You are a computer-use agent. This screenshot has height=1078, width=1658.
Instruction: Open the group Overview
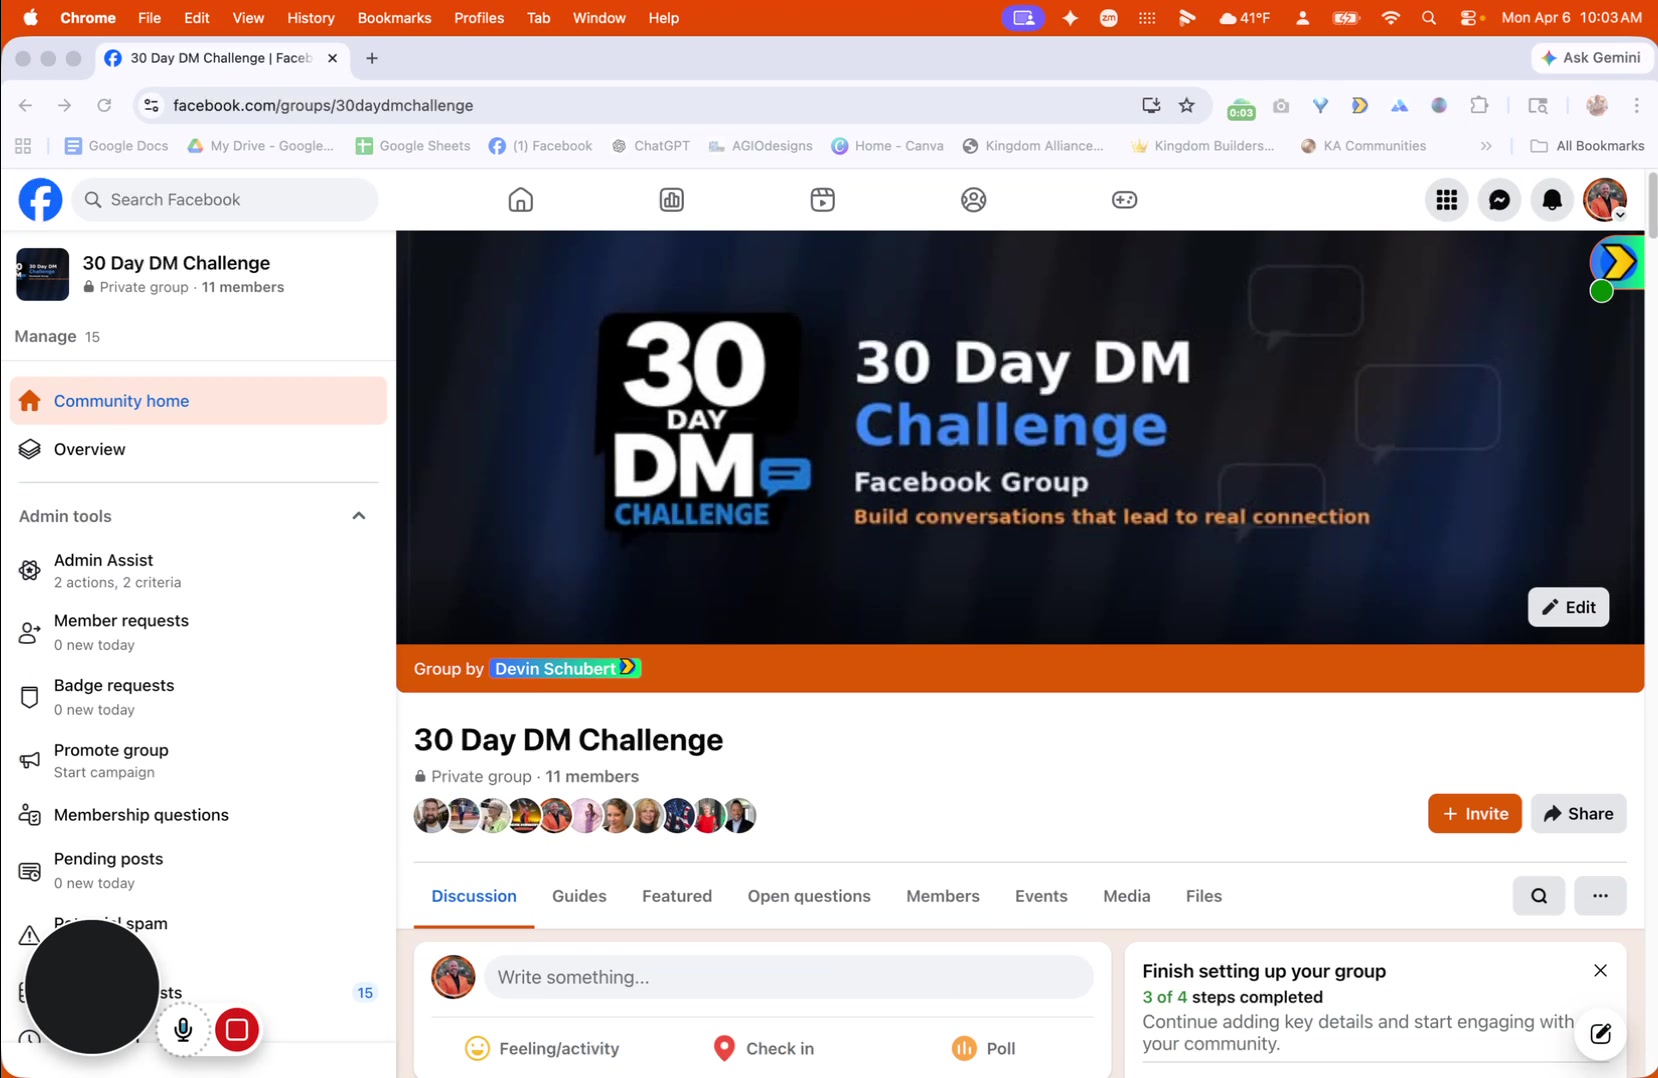point(198,449)
